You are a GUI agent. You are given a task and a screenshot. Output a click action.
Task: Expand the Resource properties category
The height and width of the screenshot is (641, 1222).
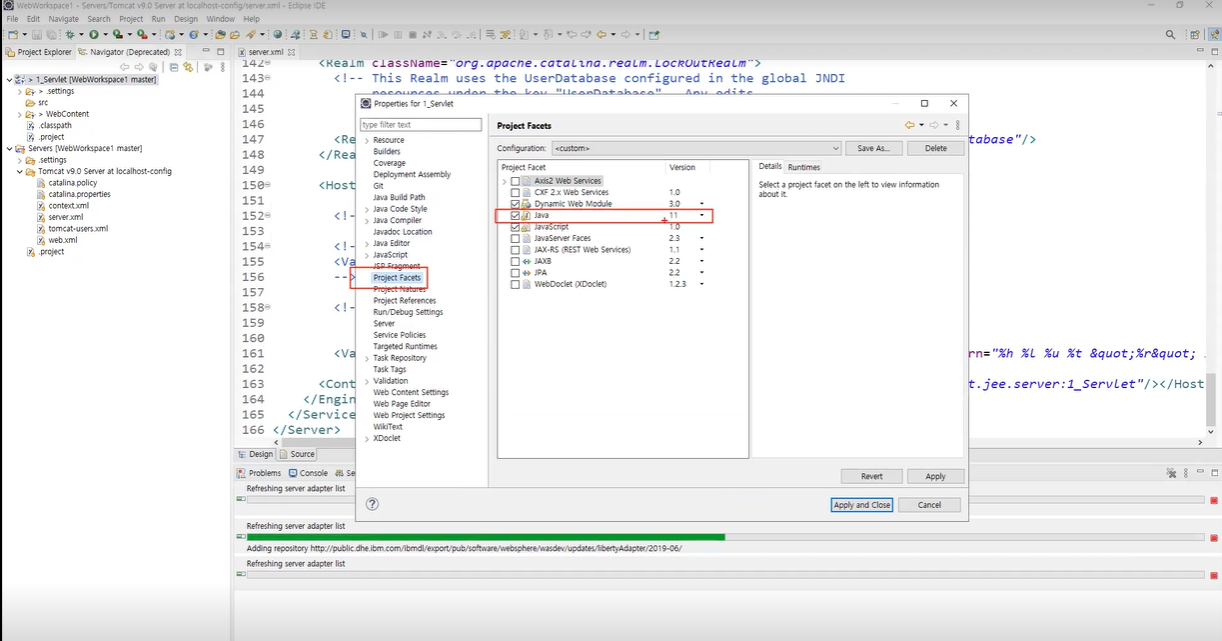(367, 141)
